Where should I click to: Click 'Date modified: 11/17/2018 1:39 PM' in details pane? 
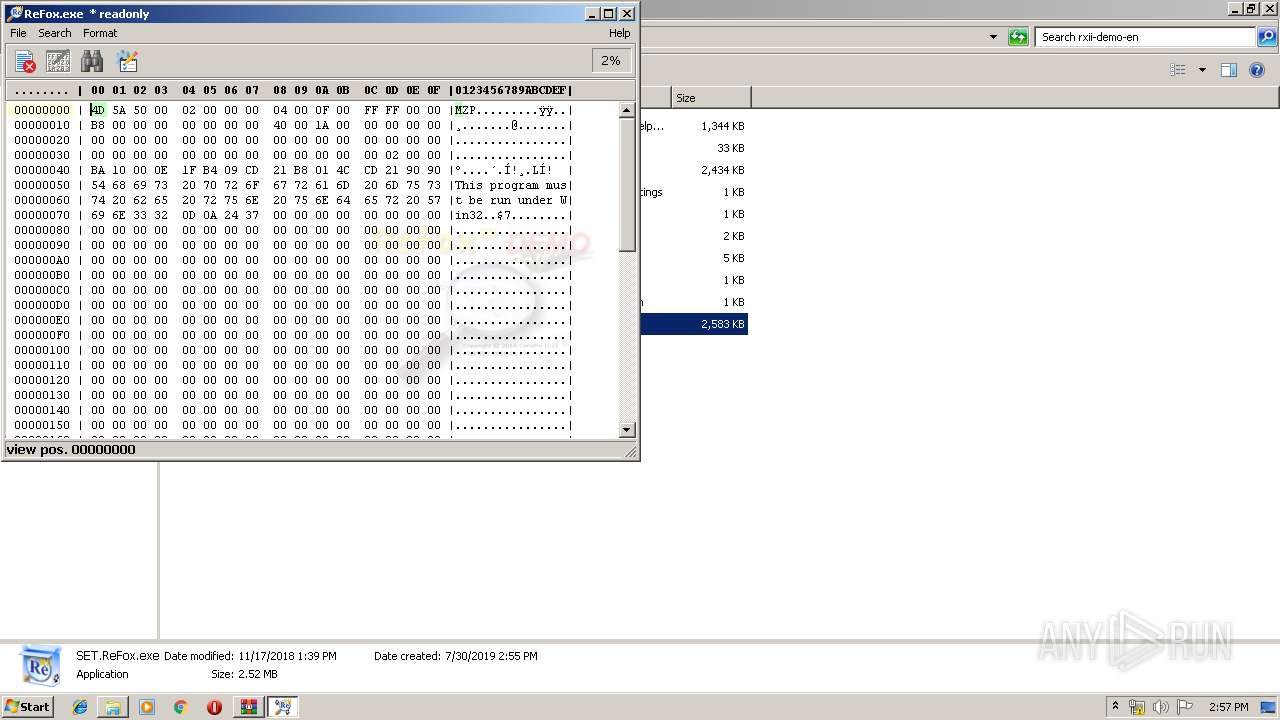tap(250, 656)
